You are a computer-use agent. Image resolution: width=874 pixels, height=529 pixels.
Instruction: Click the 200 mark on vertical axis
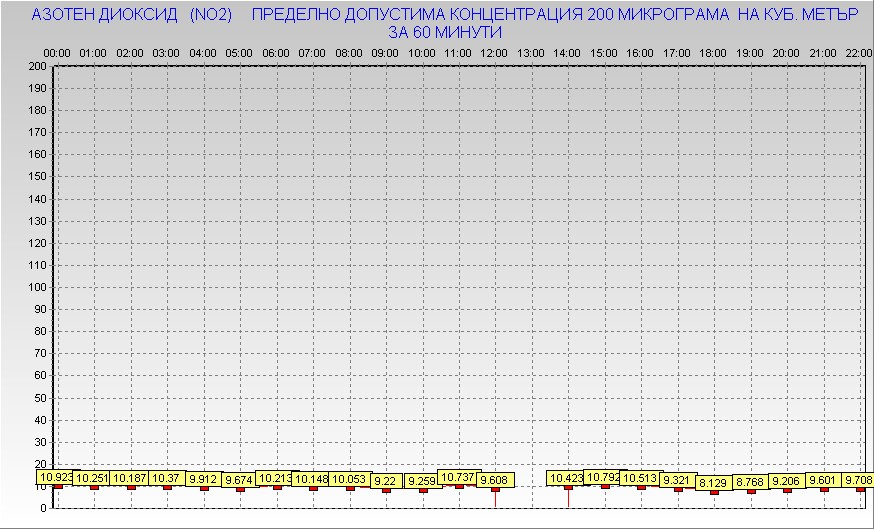(37, 66)
